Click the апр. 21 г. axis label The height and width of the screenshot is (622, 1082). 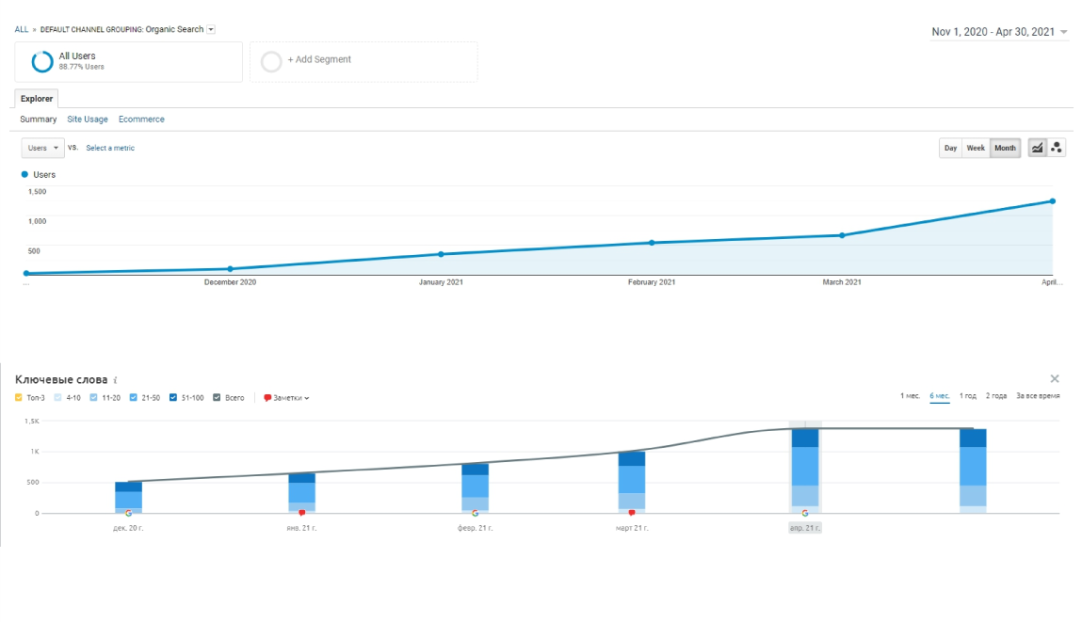[805, 528]
